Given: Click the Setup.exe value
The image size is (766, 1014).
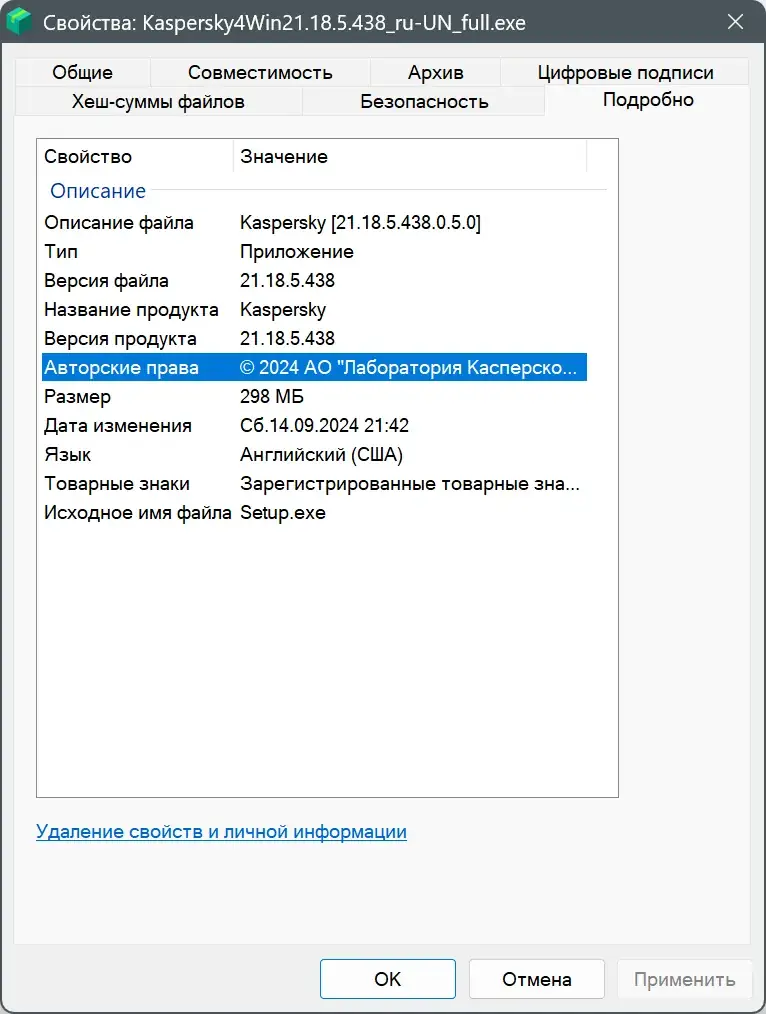Looking at the screenshot, I should pyautogui.click(x=282, y=513).
